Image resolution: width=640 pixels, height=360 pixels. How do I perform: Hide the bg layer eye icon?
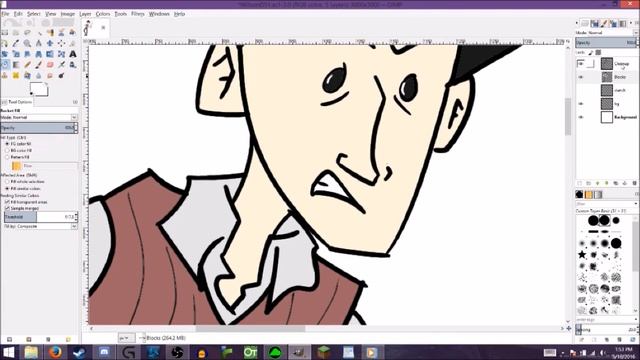coord(581,104)
